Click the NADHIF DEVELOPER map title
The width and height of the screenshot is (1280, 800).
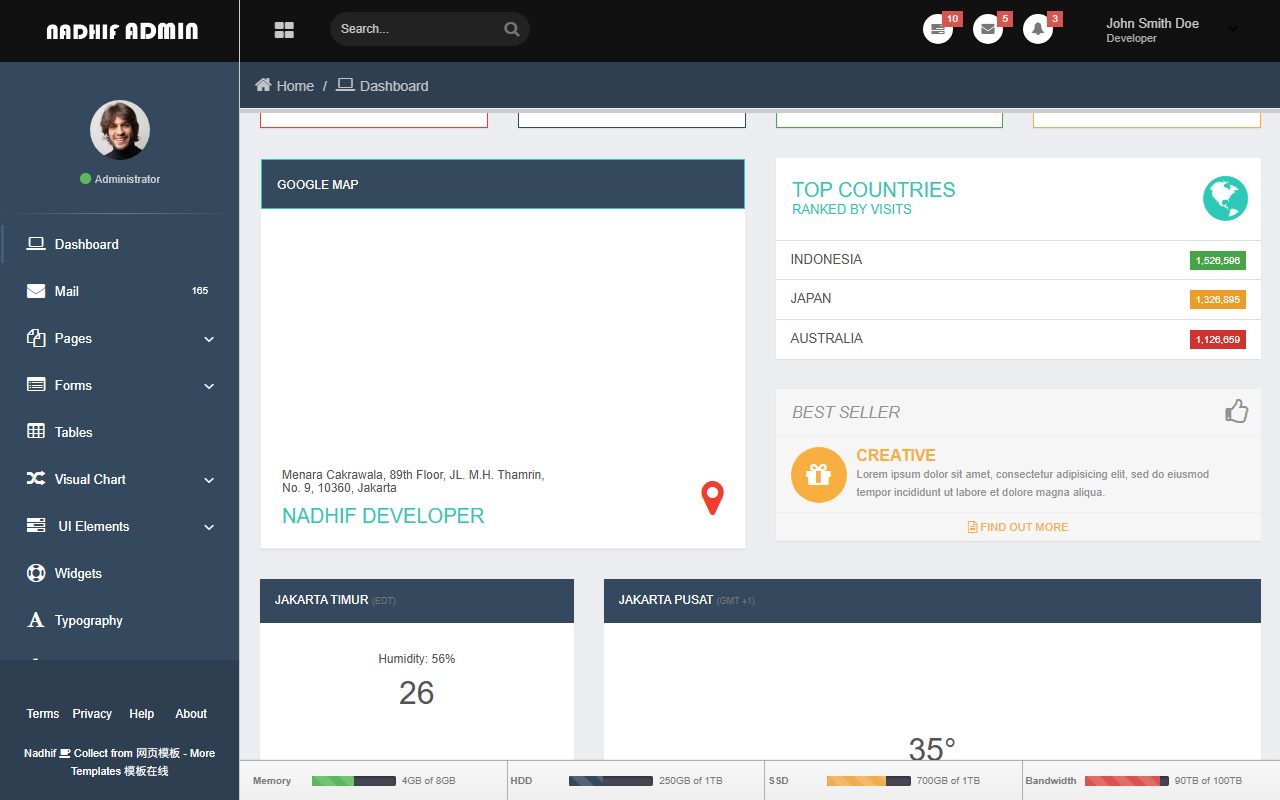(383, 516)
